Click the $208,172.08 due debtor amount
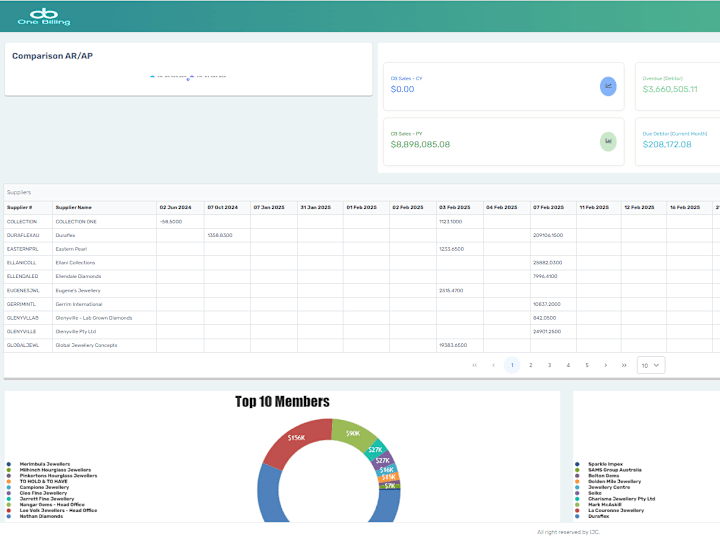720x540 pixels. (667, 144)
